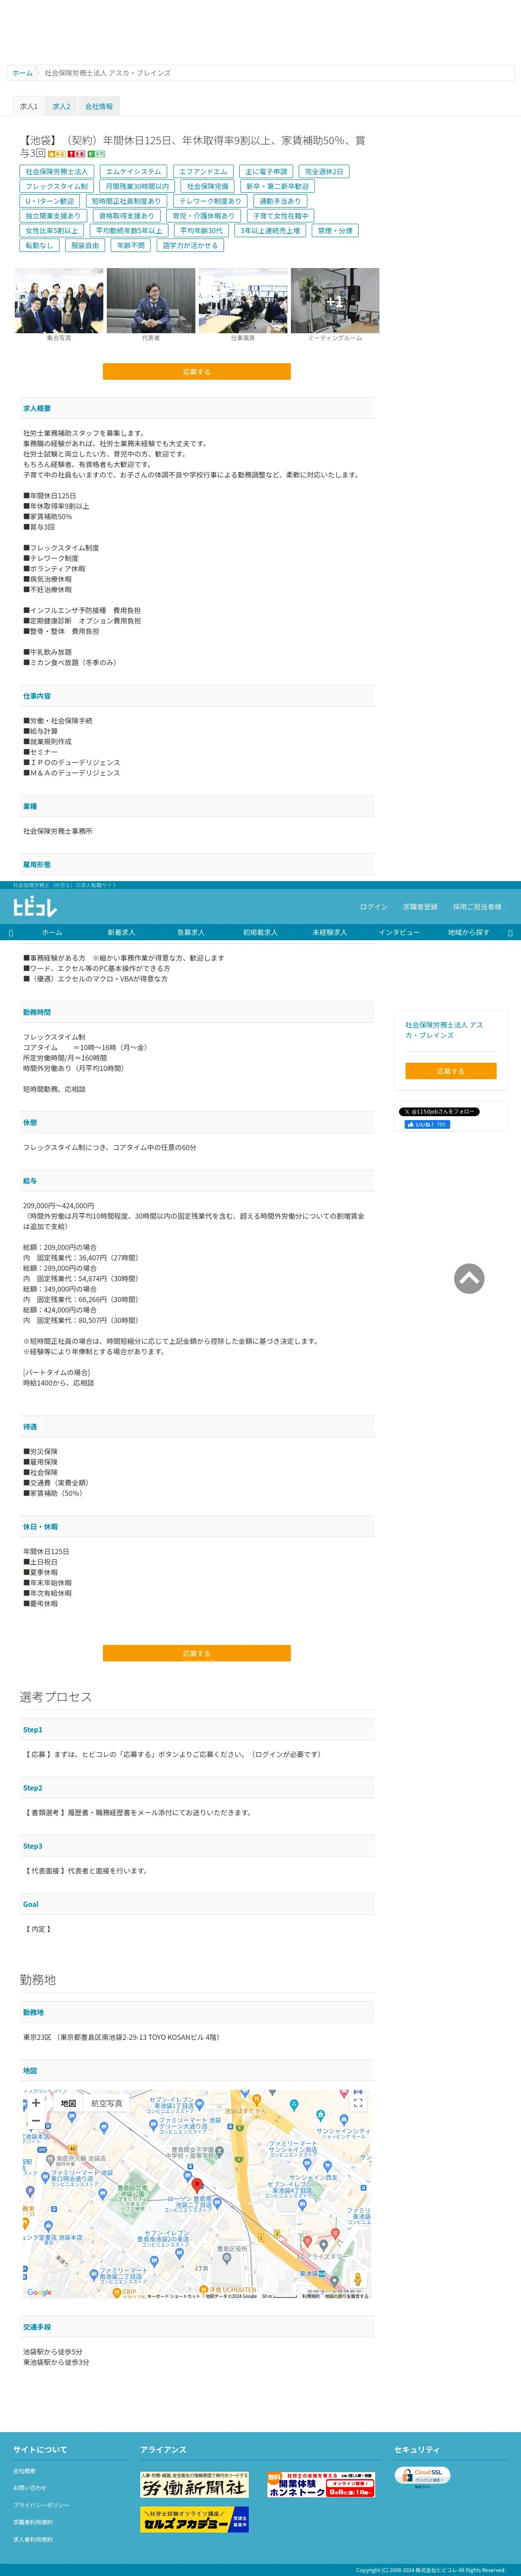Viewport: 521px width, 2576px height.
Task: Switch to the 求人1 tab
Action: [29, 106]
